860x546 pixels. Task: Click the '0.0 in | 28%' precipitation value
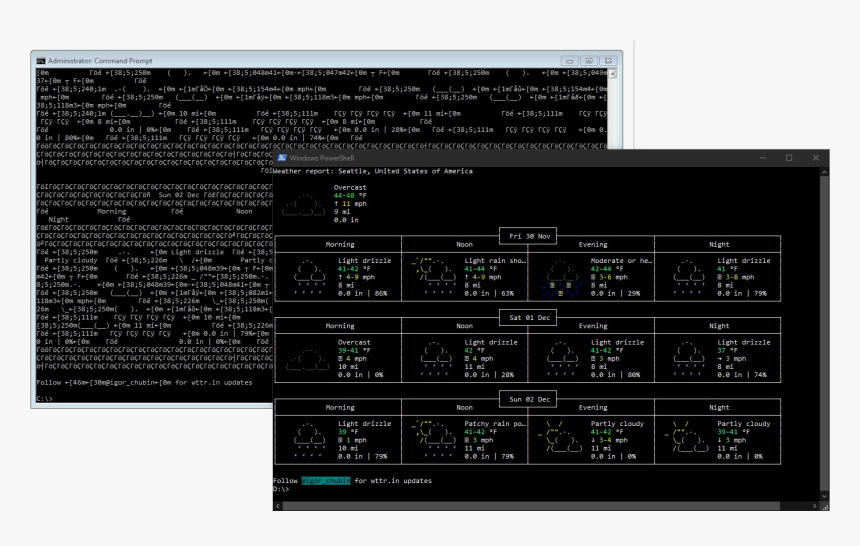tap(489, 375)
